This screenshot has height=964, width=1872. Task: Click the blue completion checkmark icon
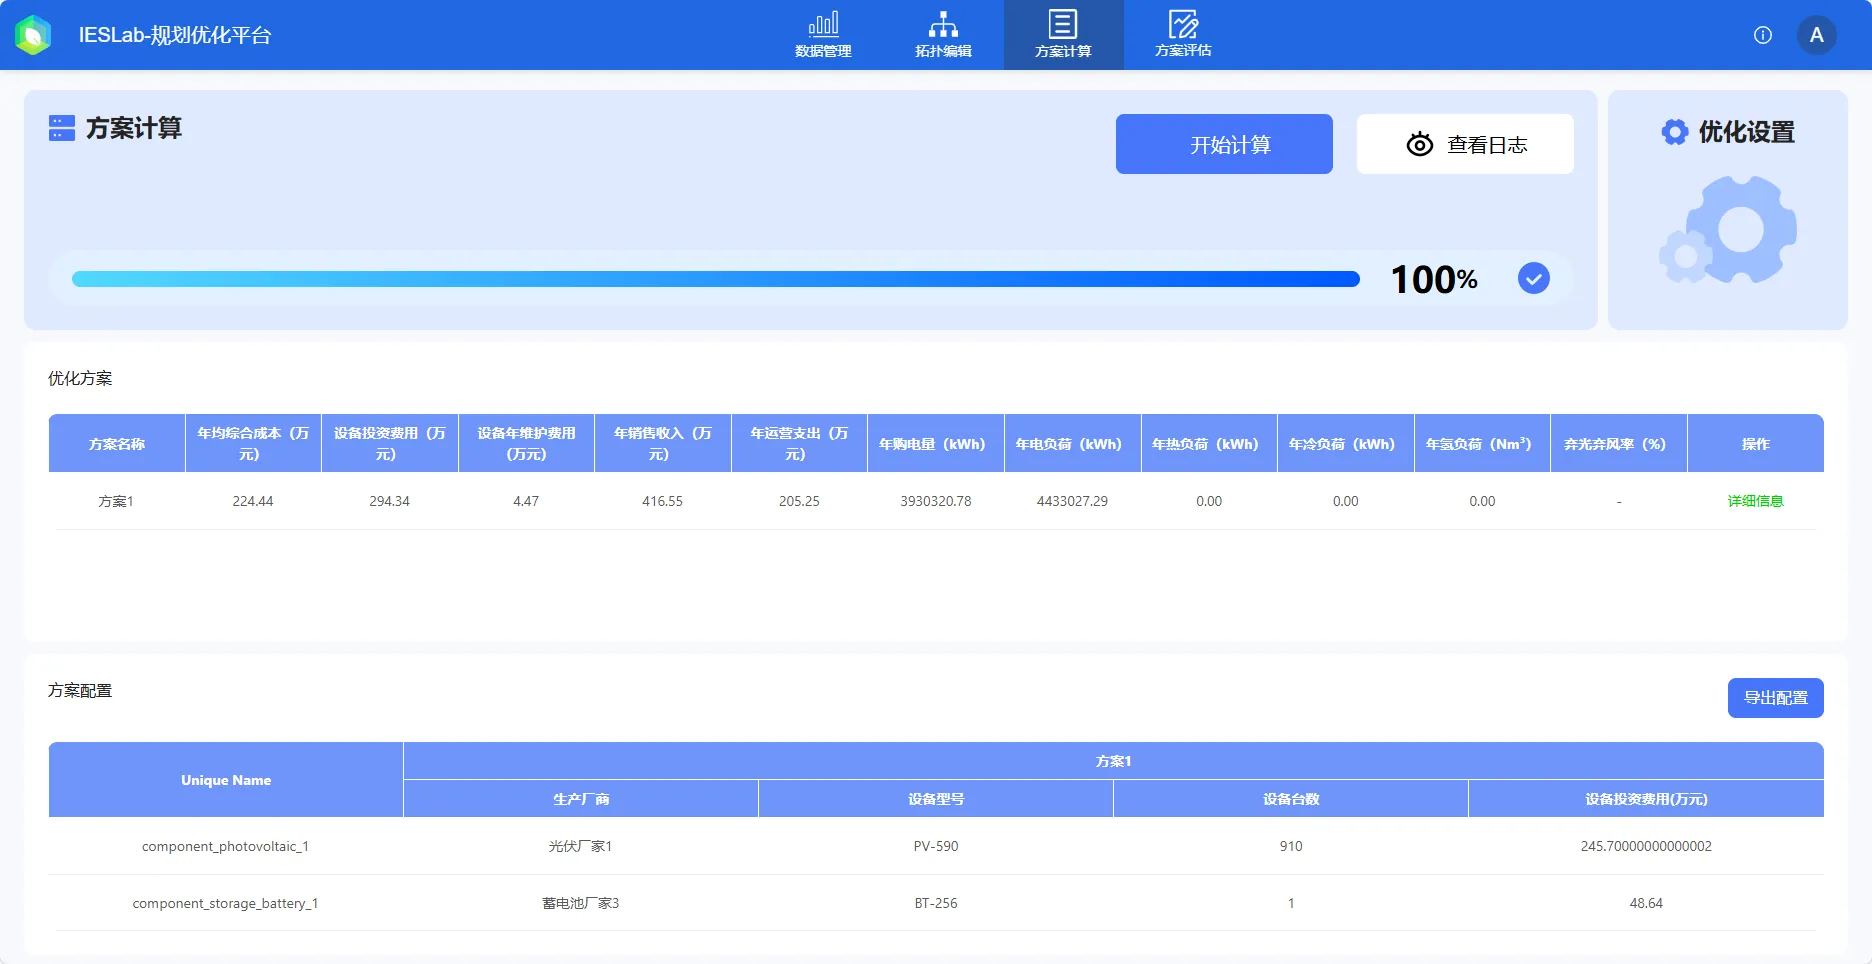point(1534,278)
